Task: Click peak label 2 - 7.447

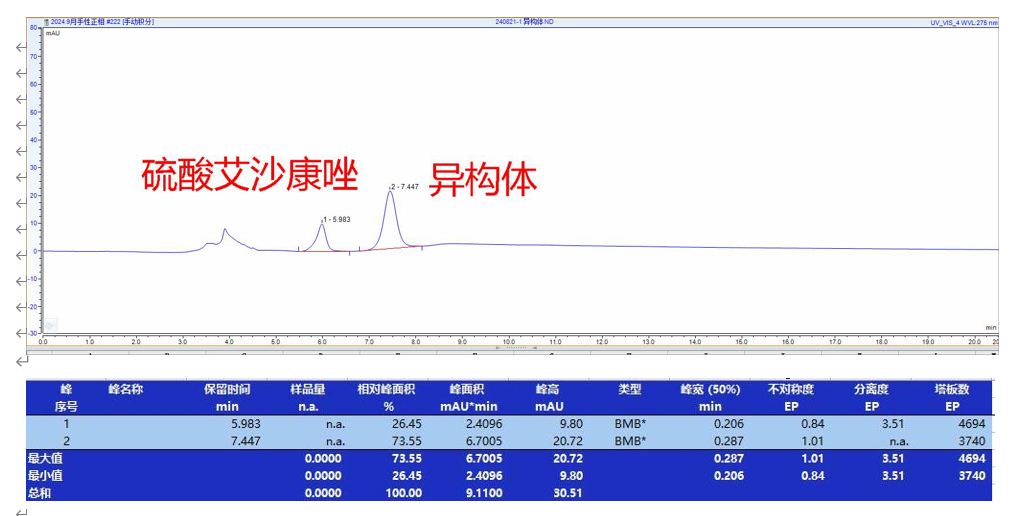Action: [x=404, y=187]
